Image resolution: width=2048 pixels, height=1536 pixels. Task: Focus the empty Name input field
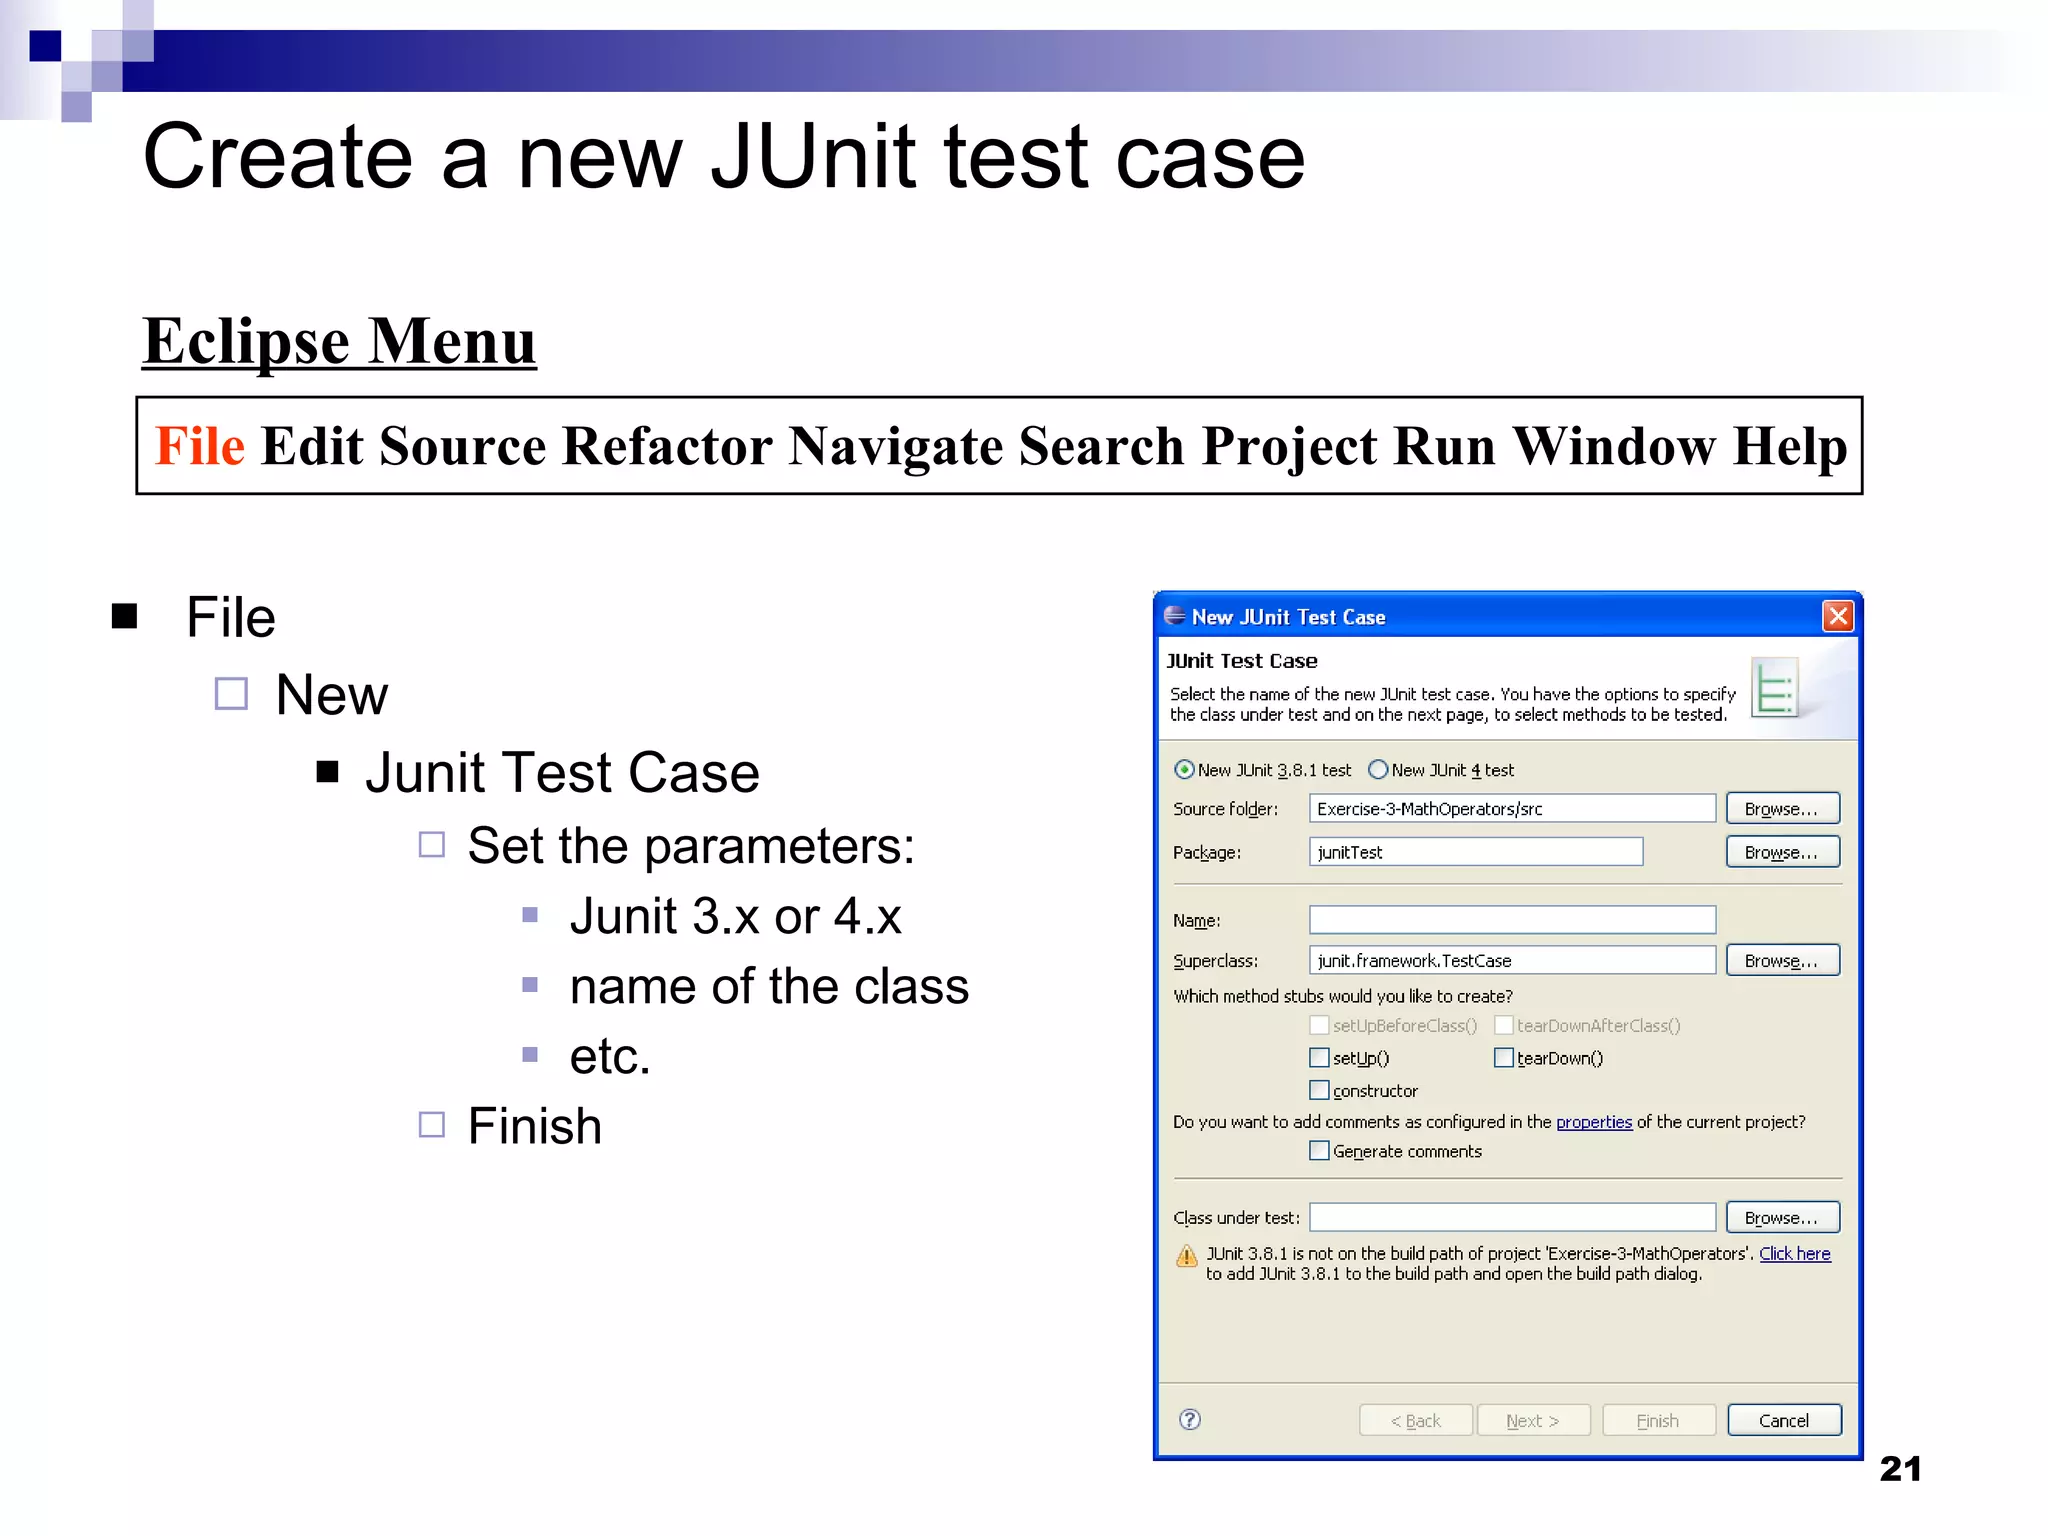1512,919
